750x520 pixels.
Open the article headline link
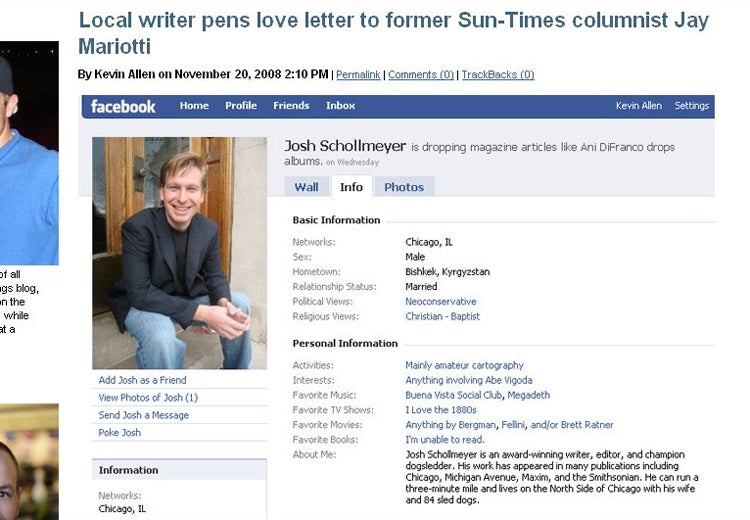point(393,33)
